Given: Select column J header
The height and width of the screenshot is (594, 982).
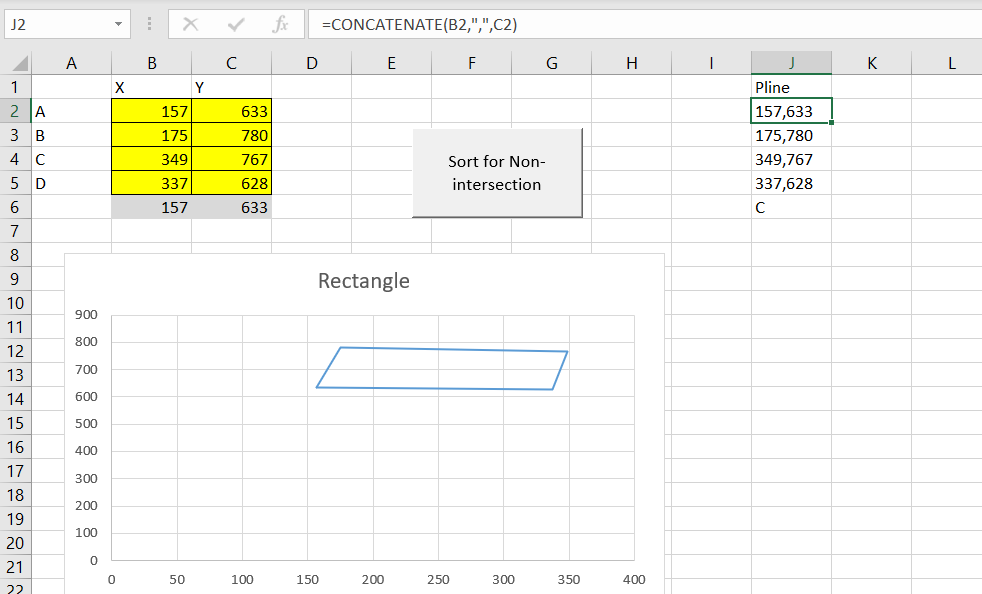Looking at the screenshot, I should tap(792, 63).
